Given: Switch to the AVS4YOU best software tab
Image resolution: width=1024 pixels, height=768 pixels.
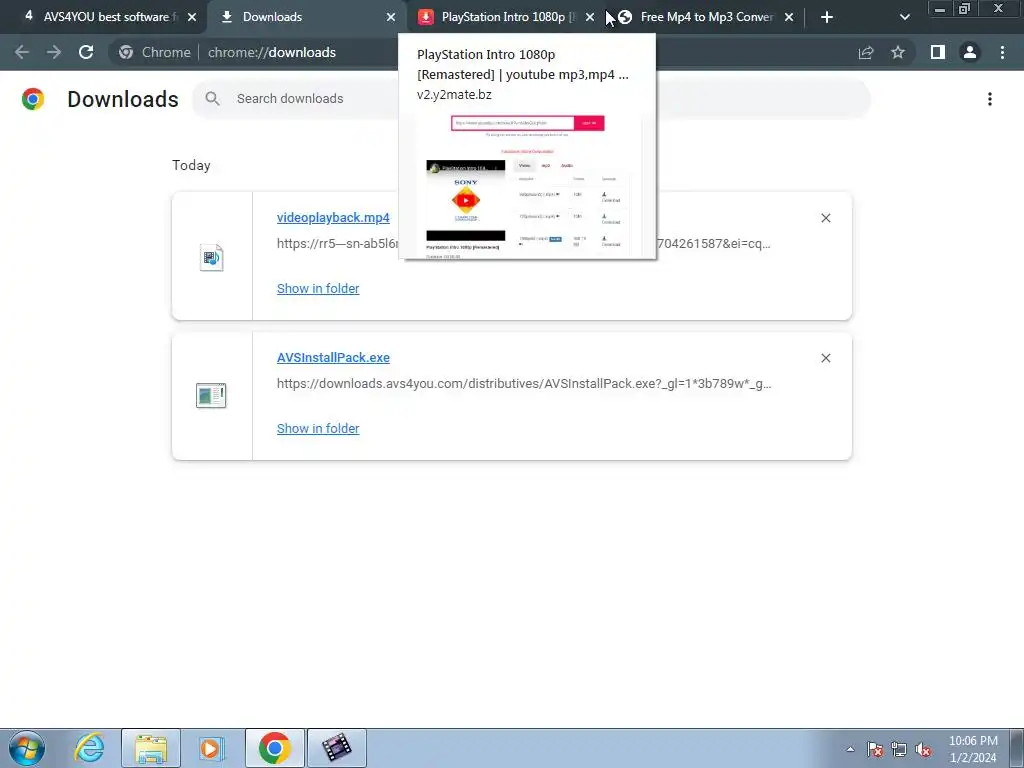Looking at the screenshot, I should 104,17.
